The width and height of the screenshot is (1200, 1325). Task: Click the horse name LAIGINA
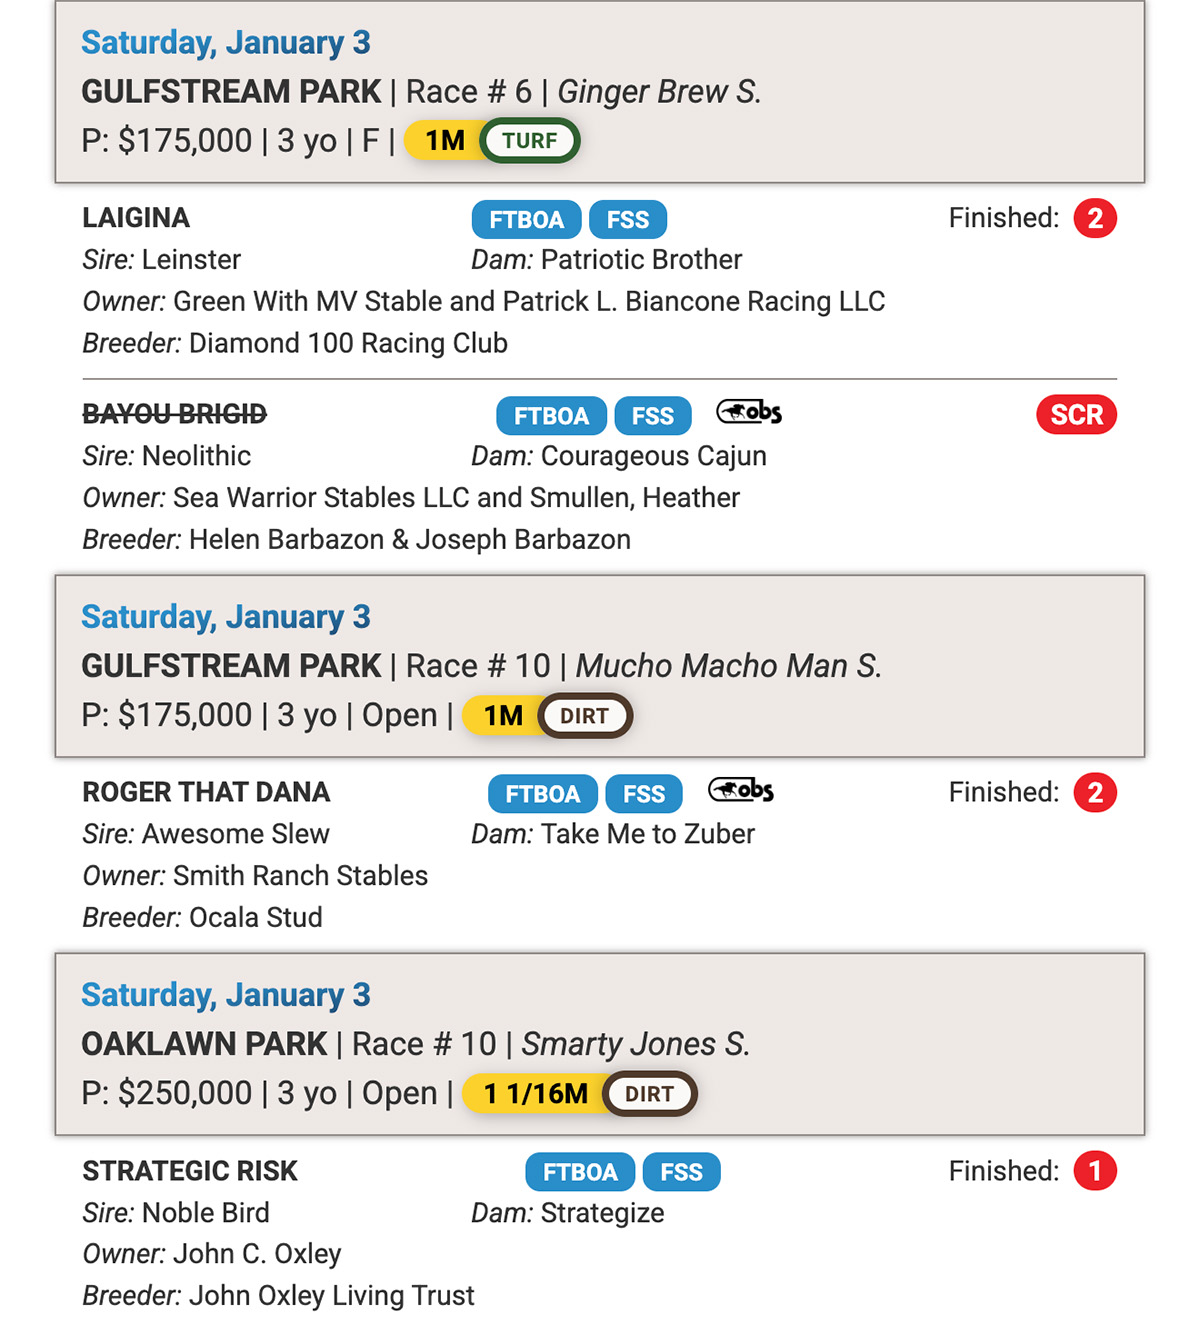pos(136,218)
